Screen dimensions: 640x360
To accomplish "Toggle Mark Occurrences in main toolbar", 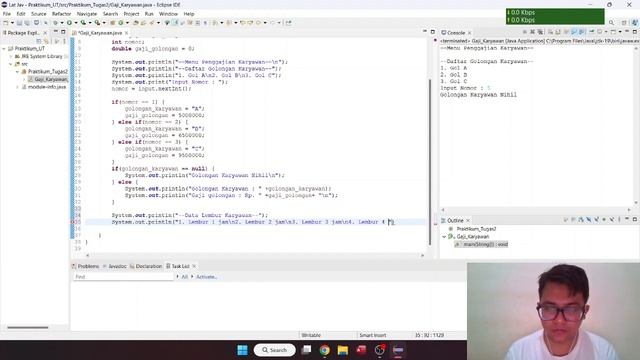I will [x=175, y=23].
